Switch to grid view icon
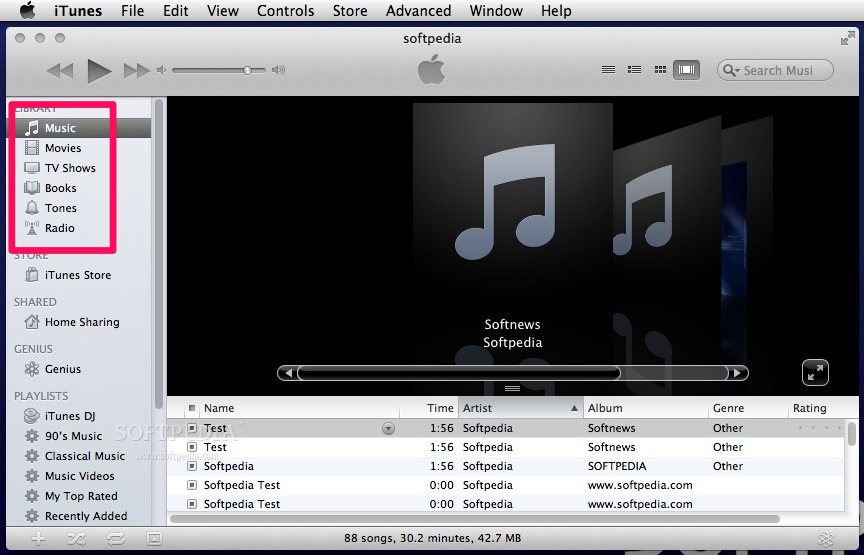The height and width of the screenshot is (555, 864). click(660, 70)
